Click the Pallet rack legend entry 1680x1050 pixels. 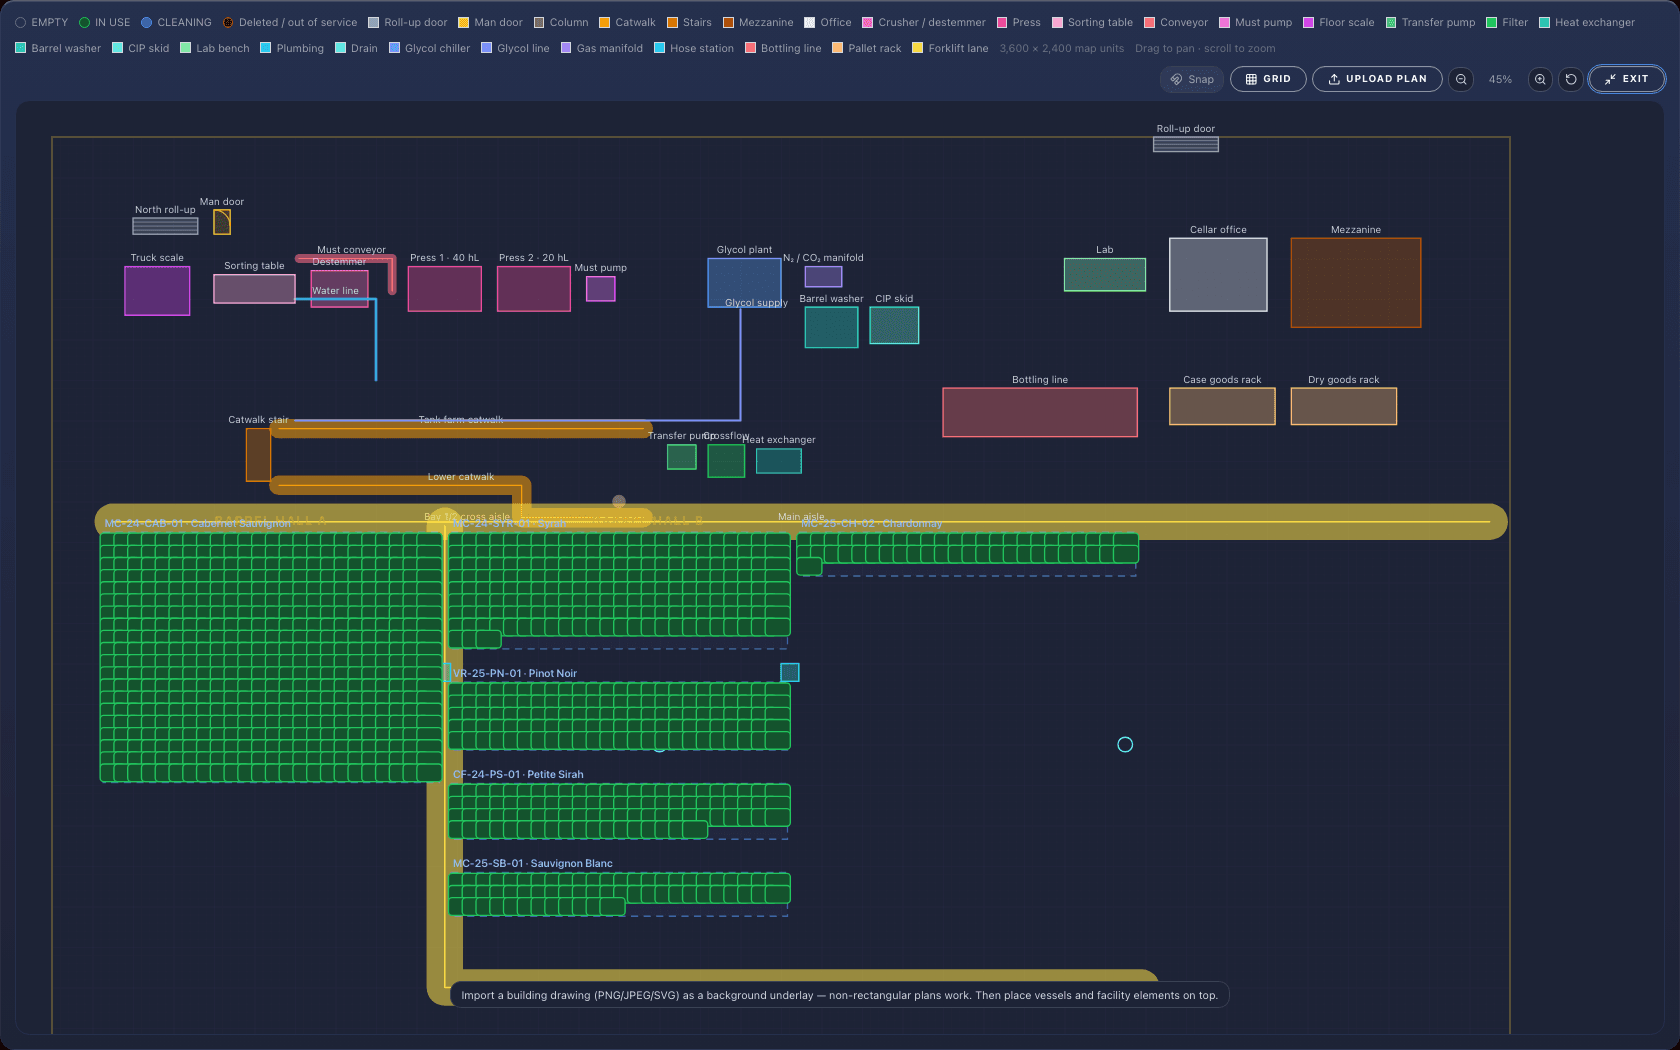click(867, 48)
